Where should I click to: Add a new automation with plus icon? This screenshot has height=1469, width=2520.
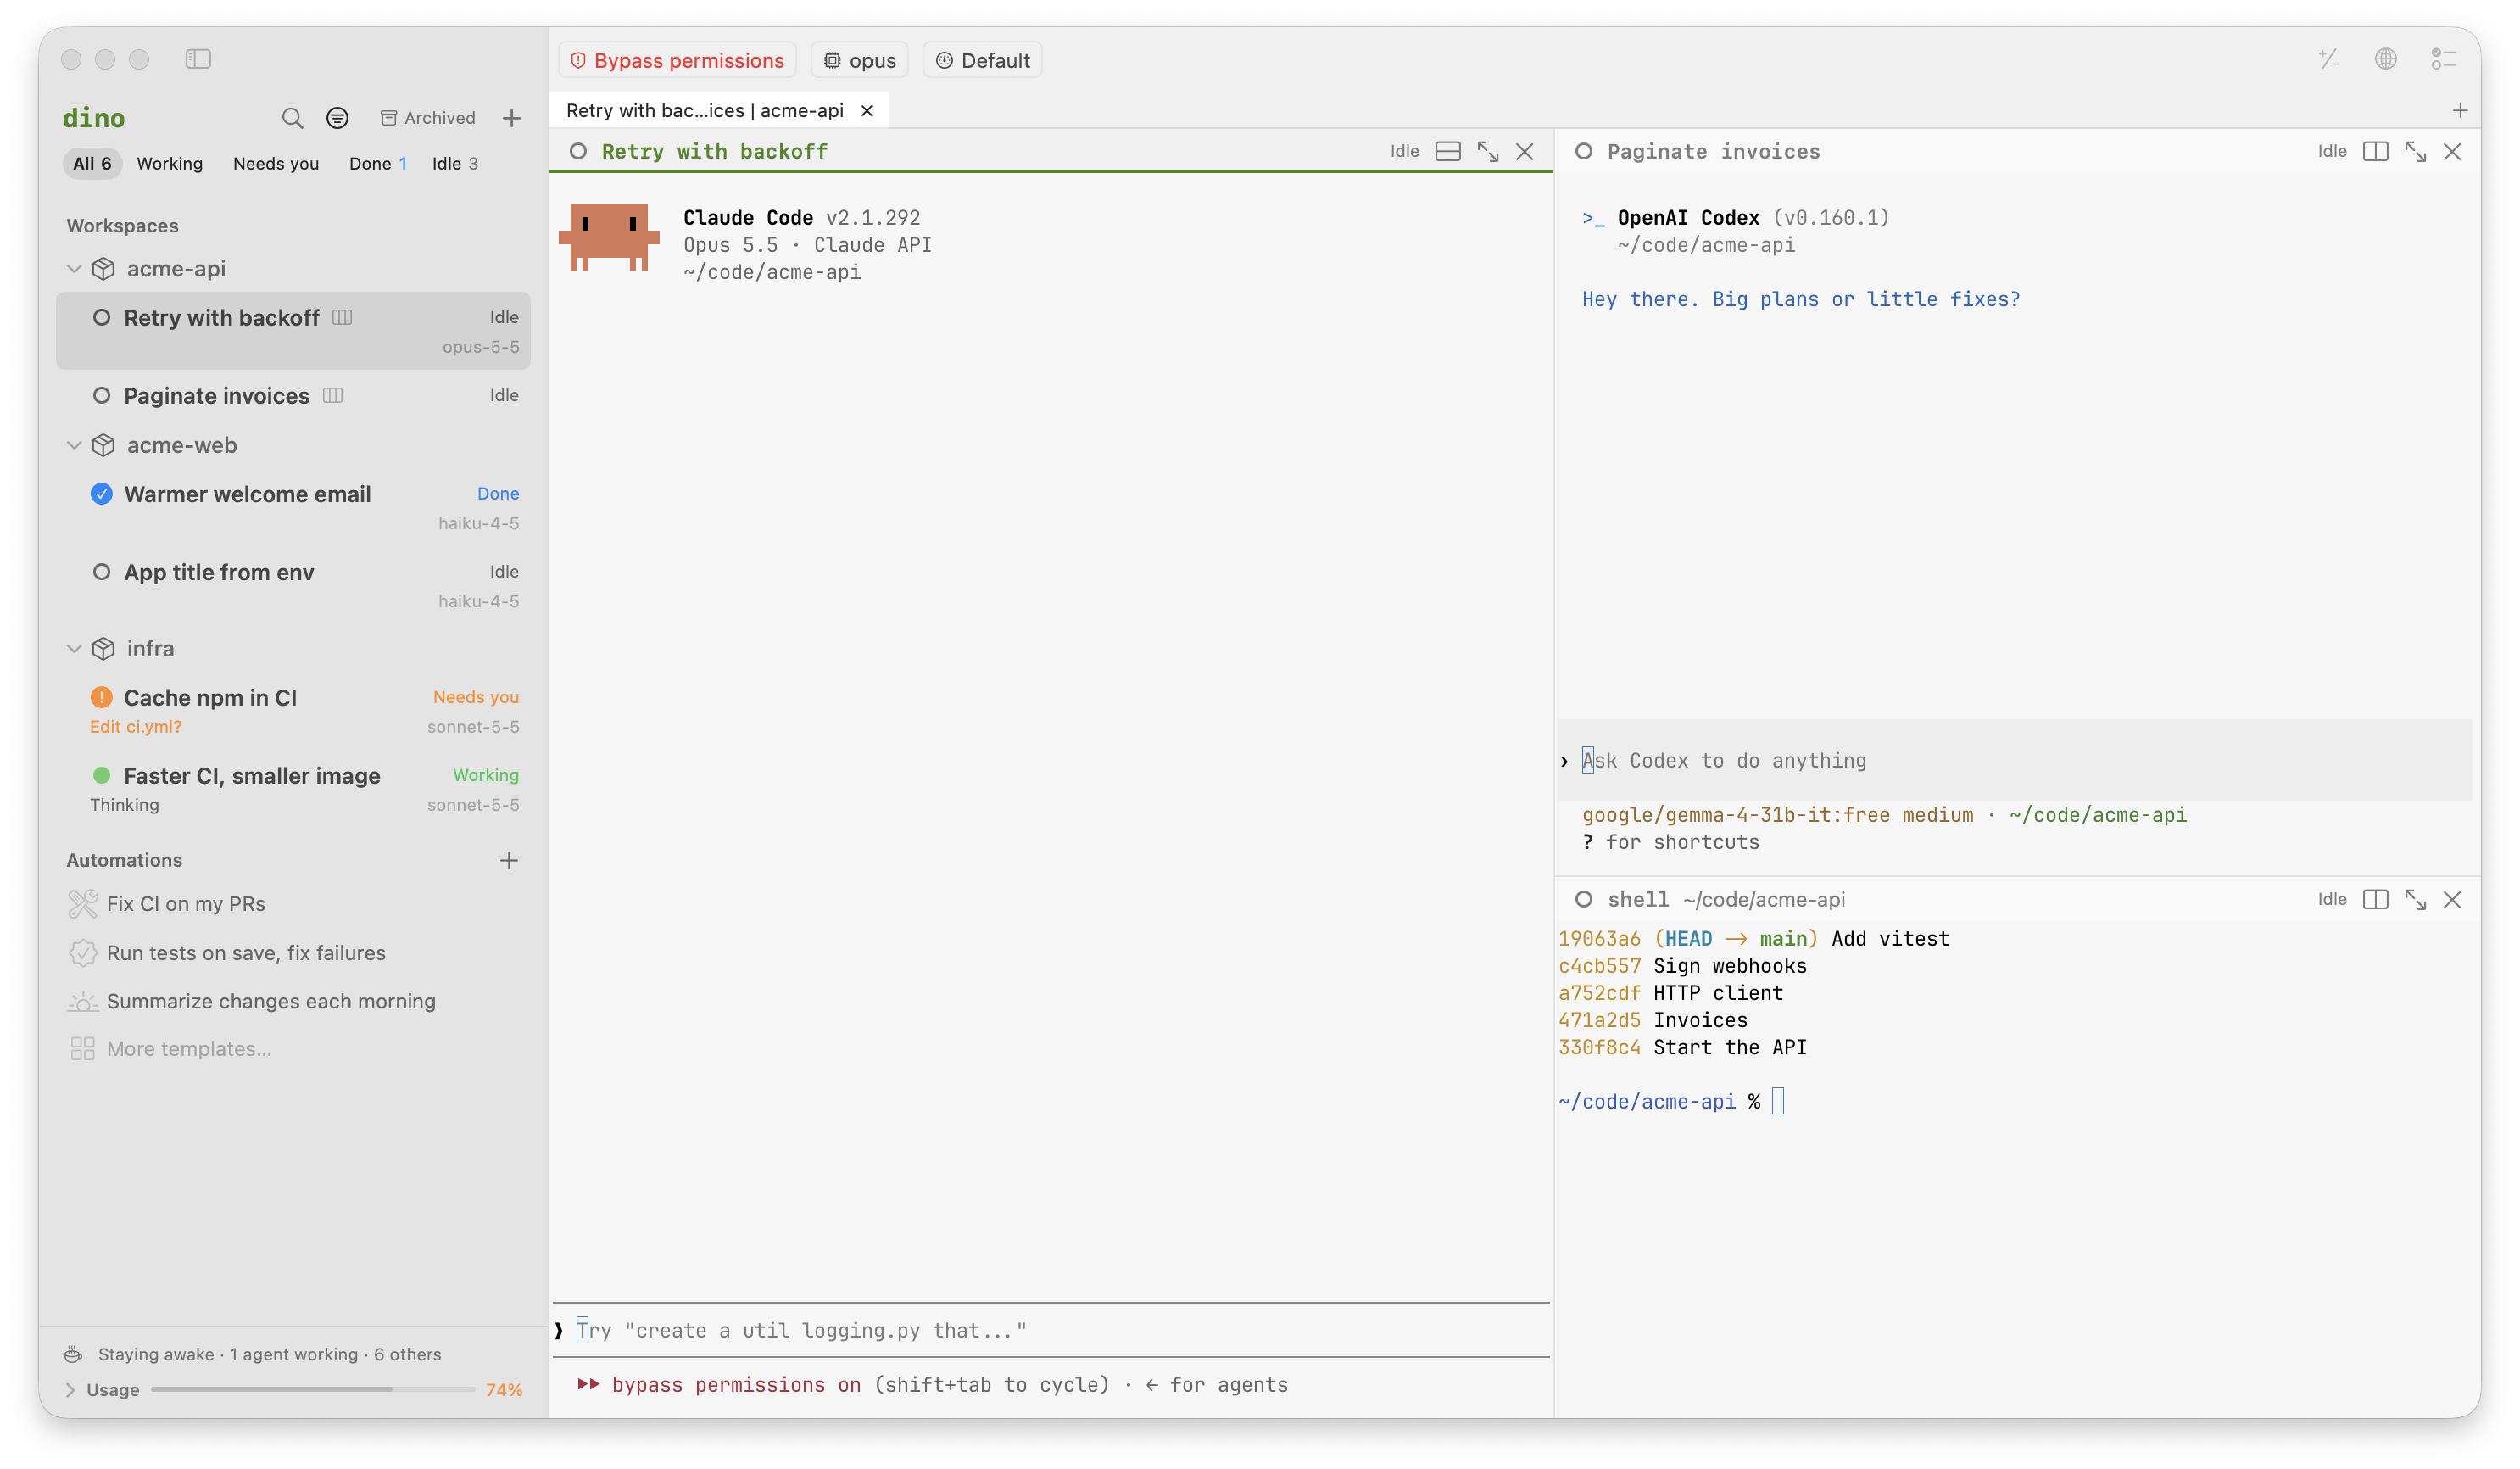pyautogui.click(x=509, y=860)
